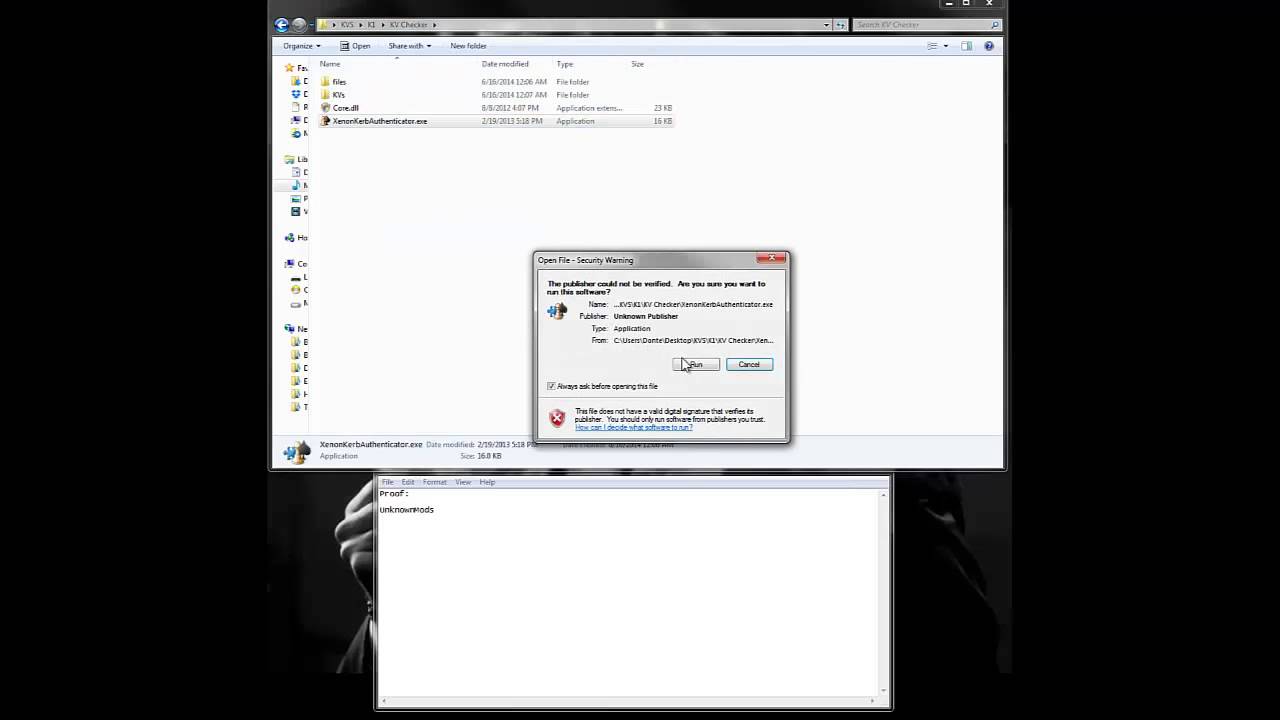Click Cancel in the security warning
Image resolution: width=1280 pixels, height=720 pixels.
click(749, 364)
